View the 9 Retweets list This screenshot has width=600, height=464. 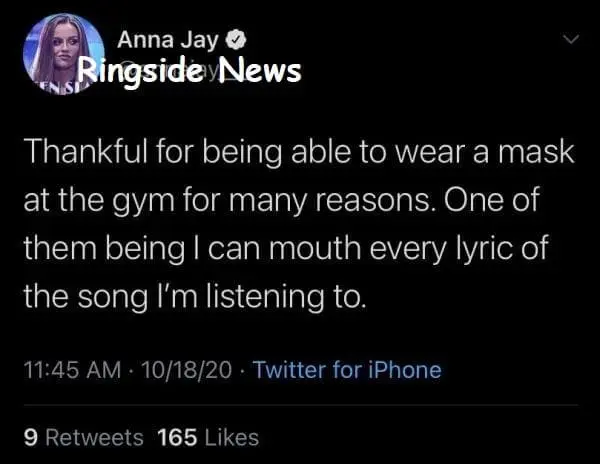[83, 437]
